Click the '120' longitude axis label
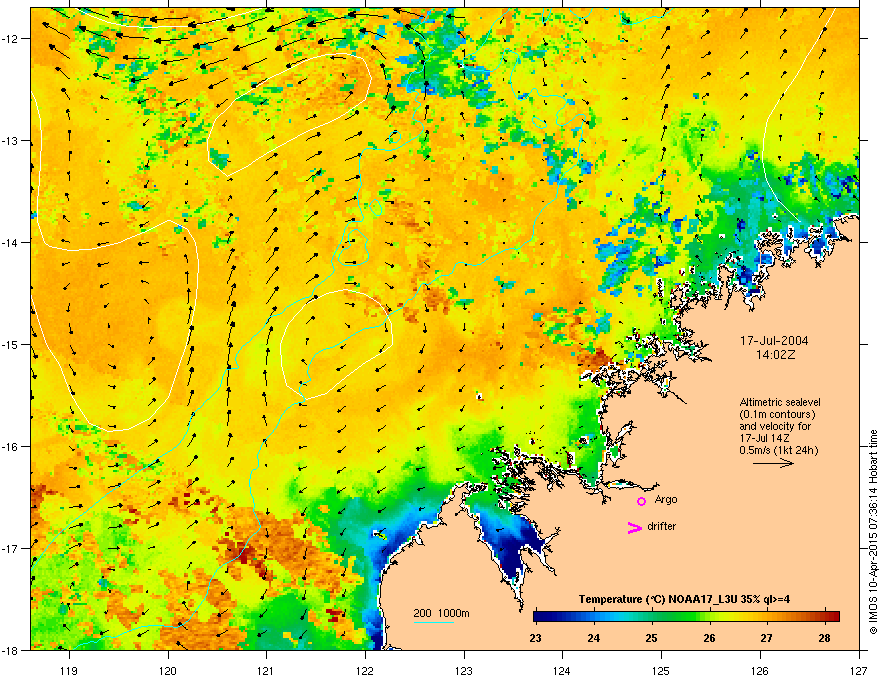Image resolution: width=880 pixels, height=680 pixels. 168,670
